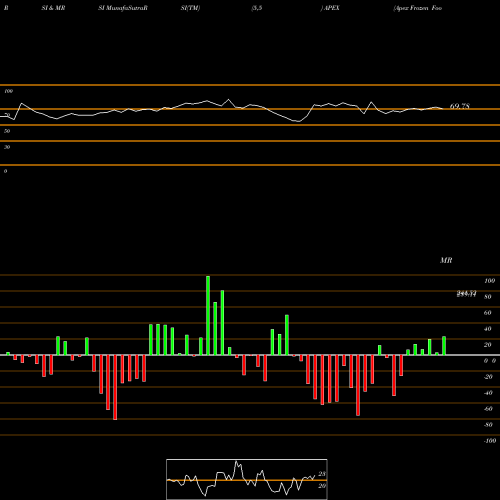Click the value 23 in the mini chart
Viewport: 500px width, 500px height.
click(322, 474)
